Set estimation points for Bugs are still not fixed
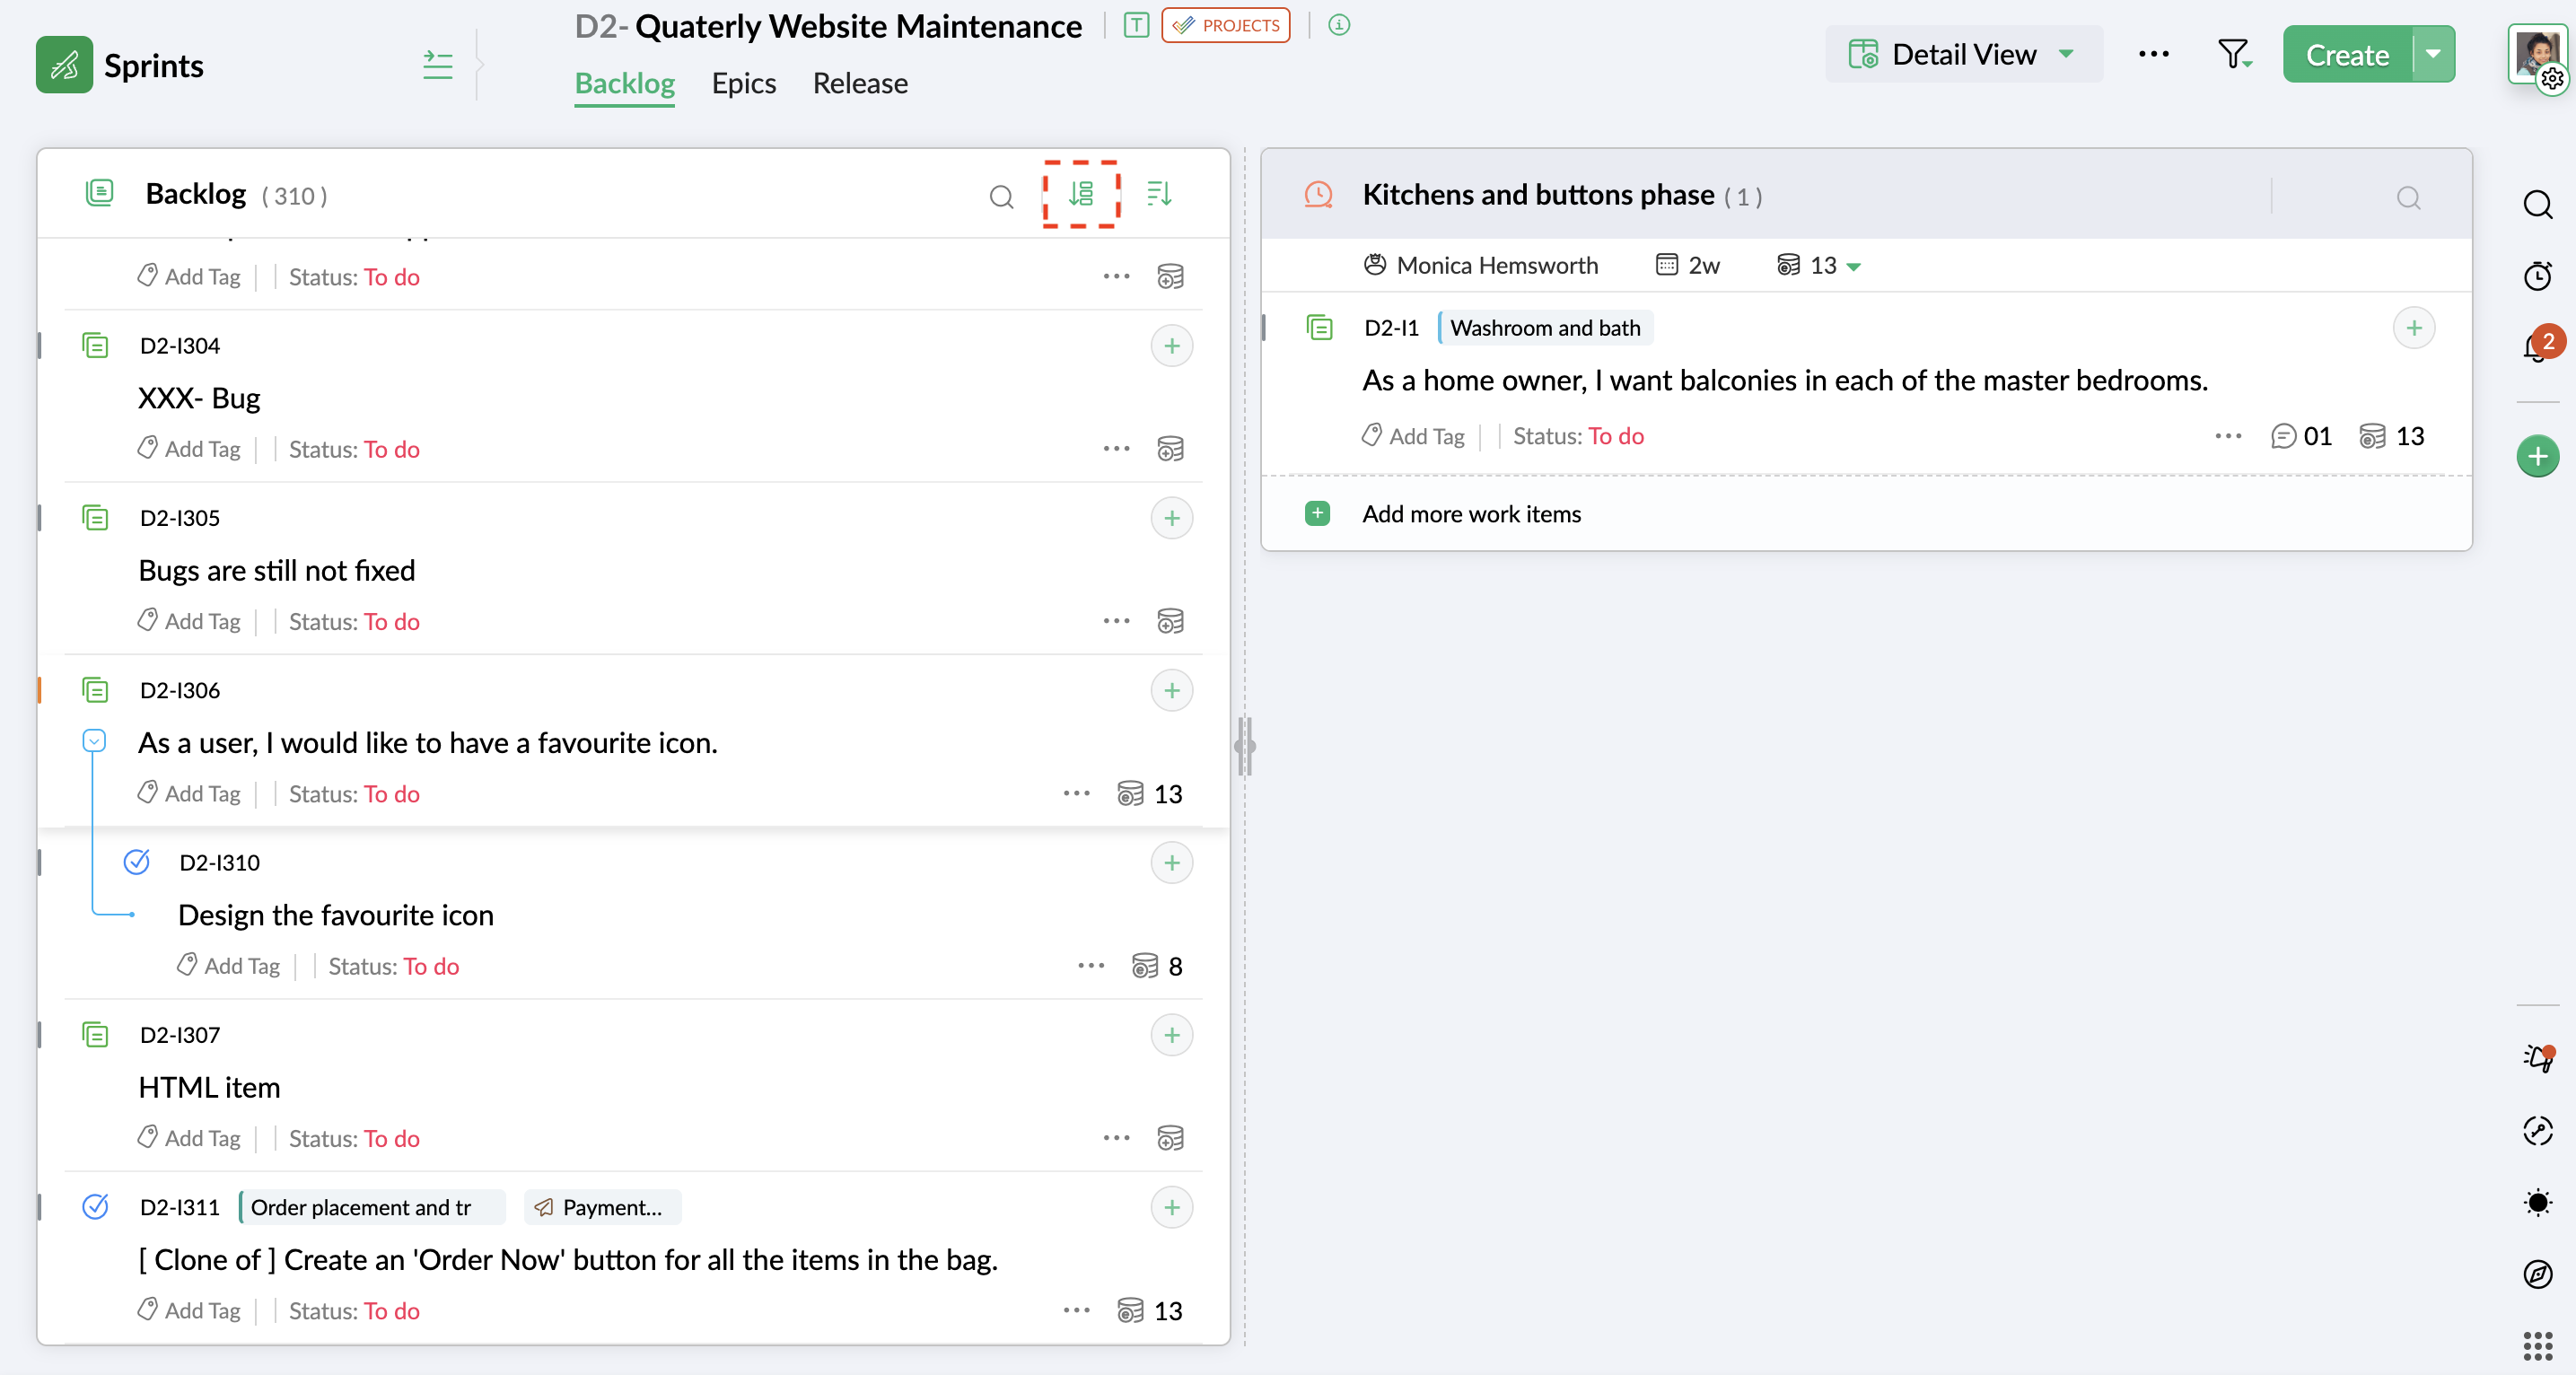 click(1170, 621)
